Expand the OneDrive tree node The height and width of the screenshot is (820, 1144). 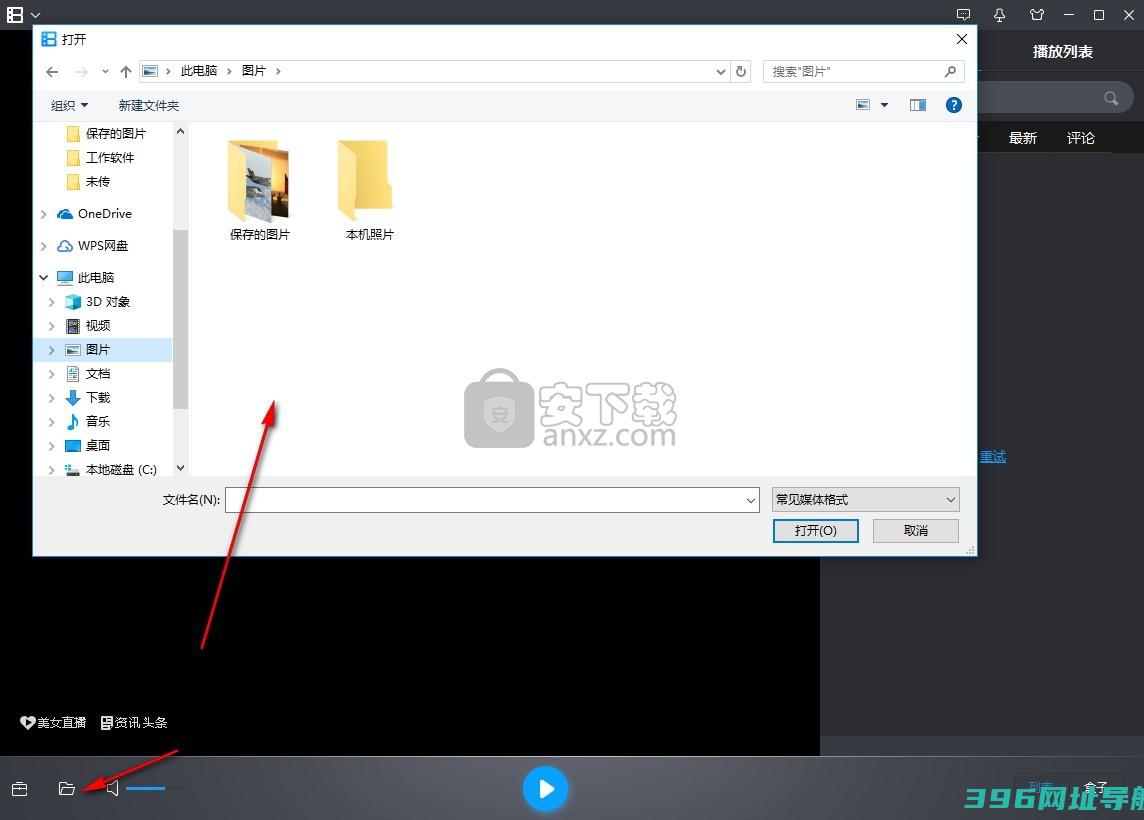click(43, 214)
